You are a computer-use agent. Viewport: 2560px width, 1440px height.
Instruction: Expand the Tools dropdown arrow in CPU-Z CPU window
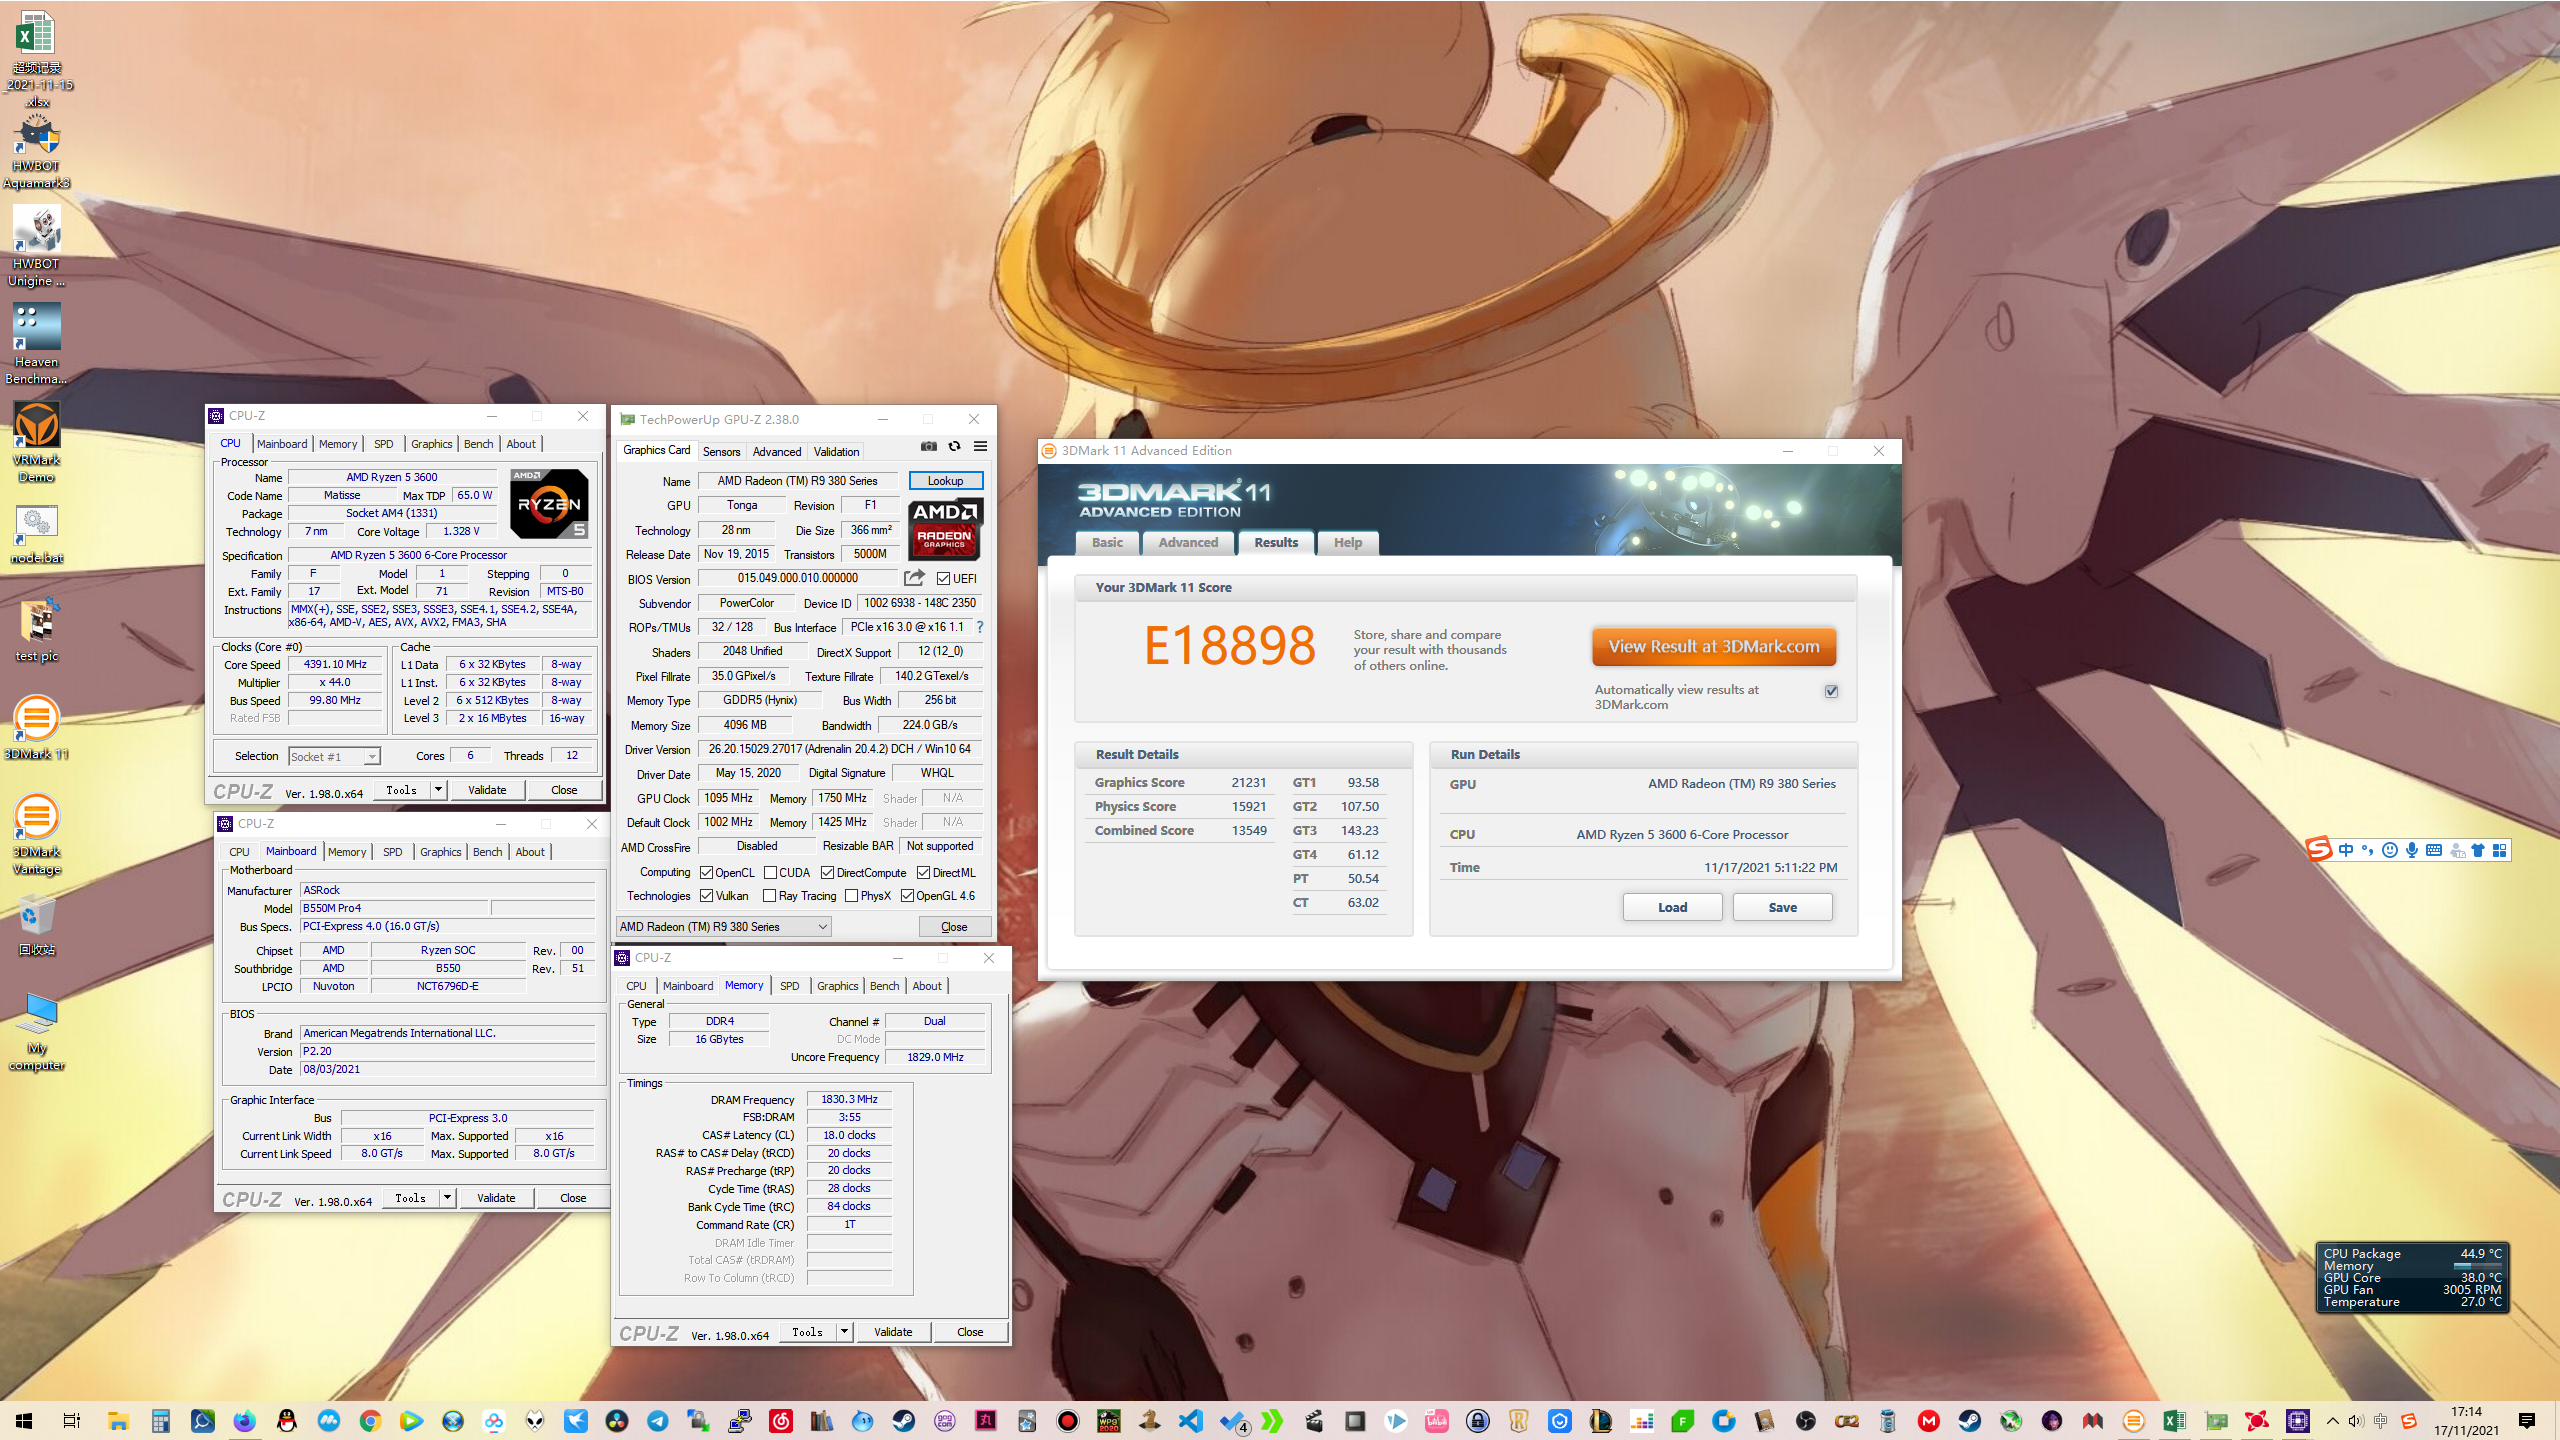(437, 789)
